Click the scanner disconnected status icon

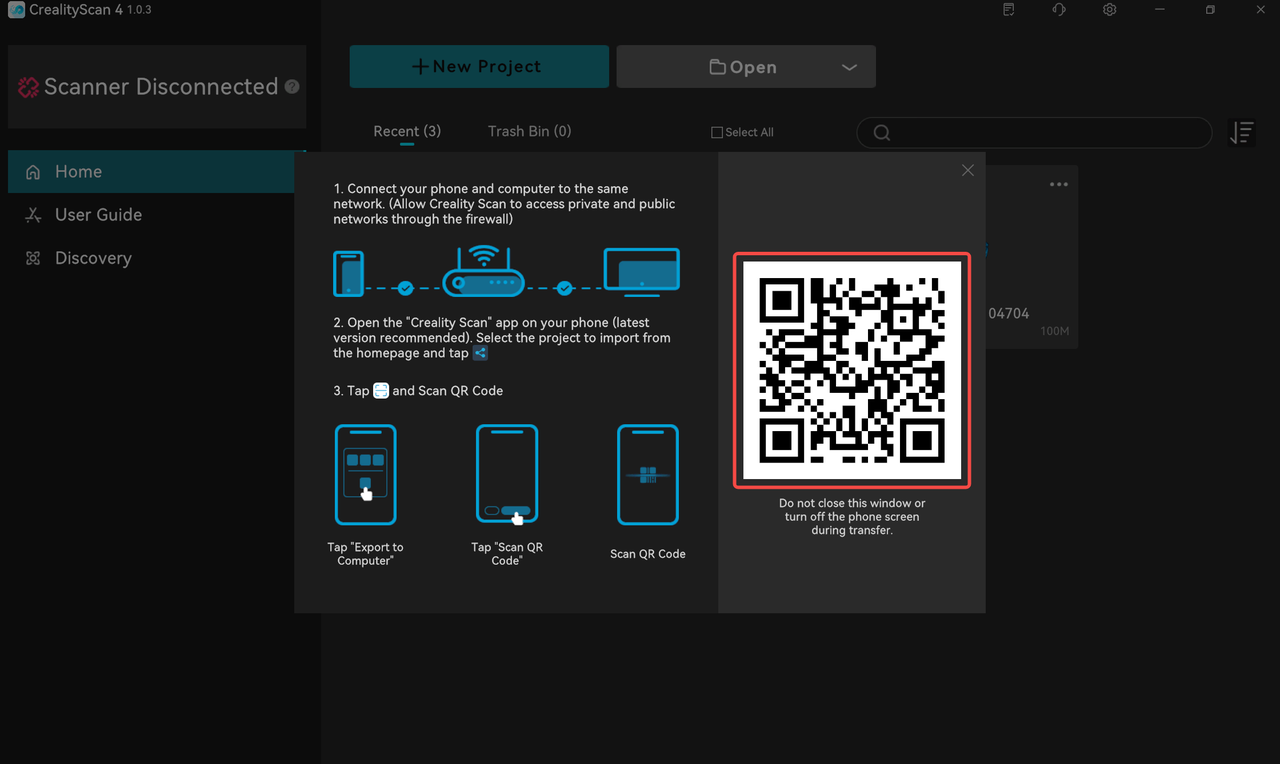[28, 88]
